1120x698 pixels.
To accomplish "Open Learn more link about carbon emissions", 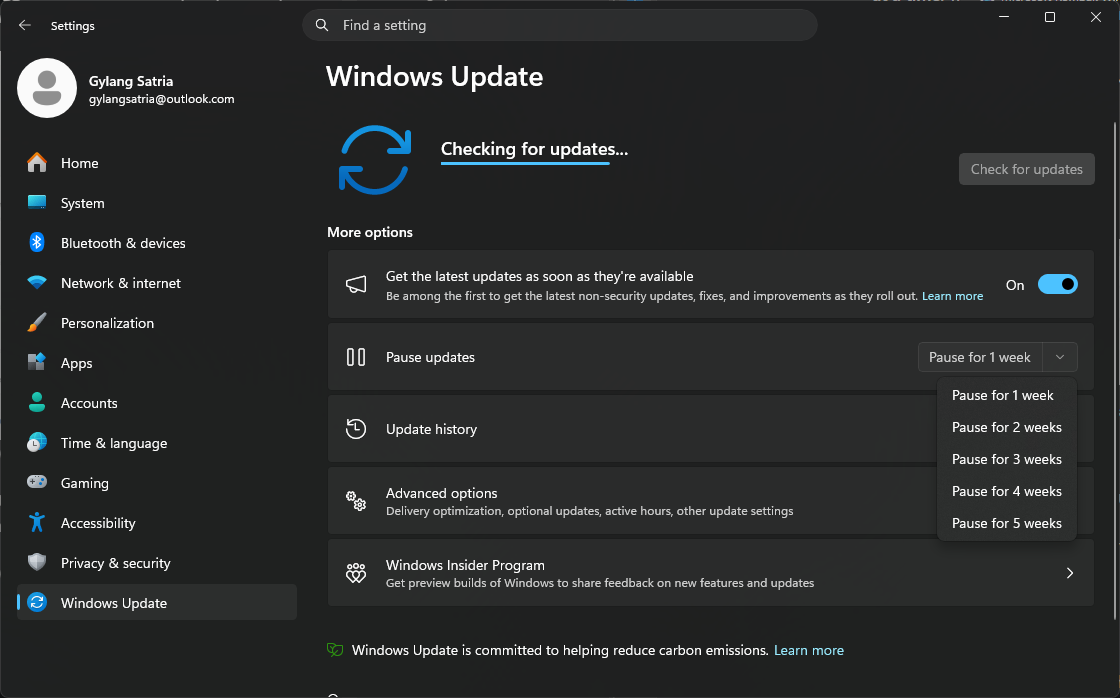I will tap(808, 650).
